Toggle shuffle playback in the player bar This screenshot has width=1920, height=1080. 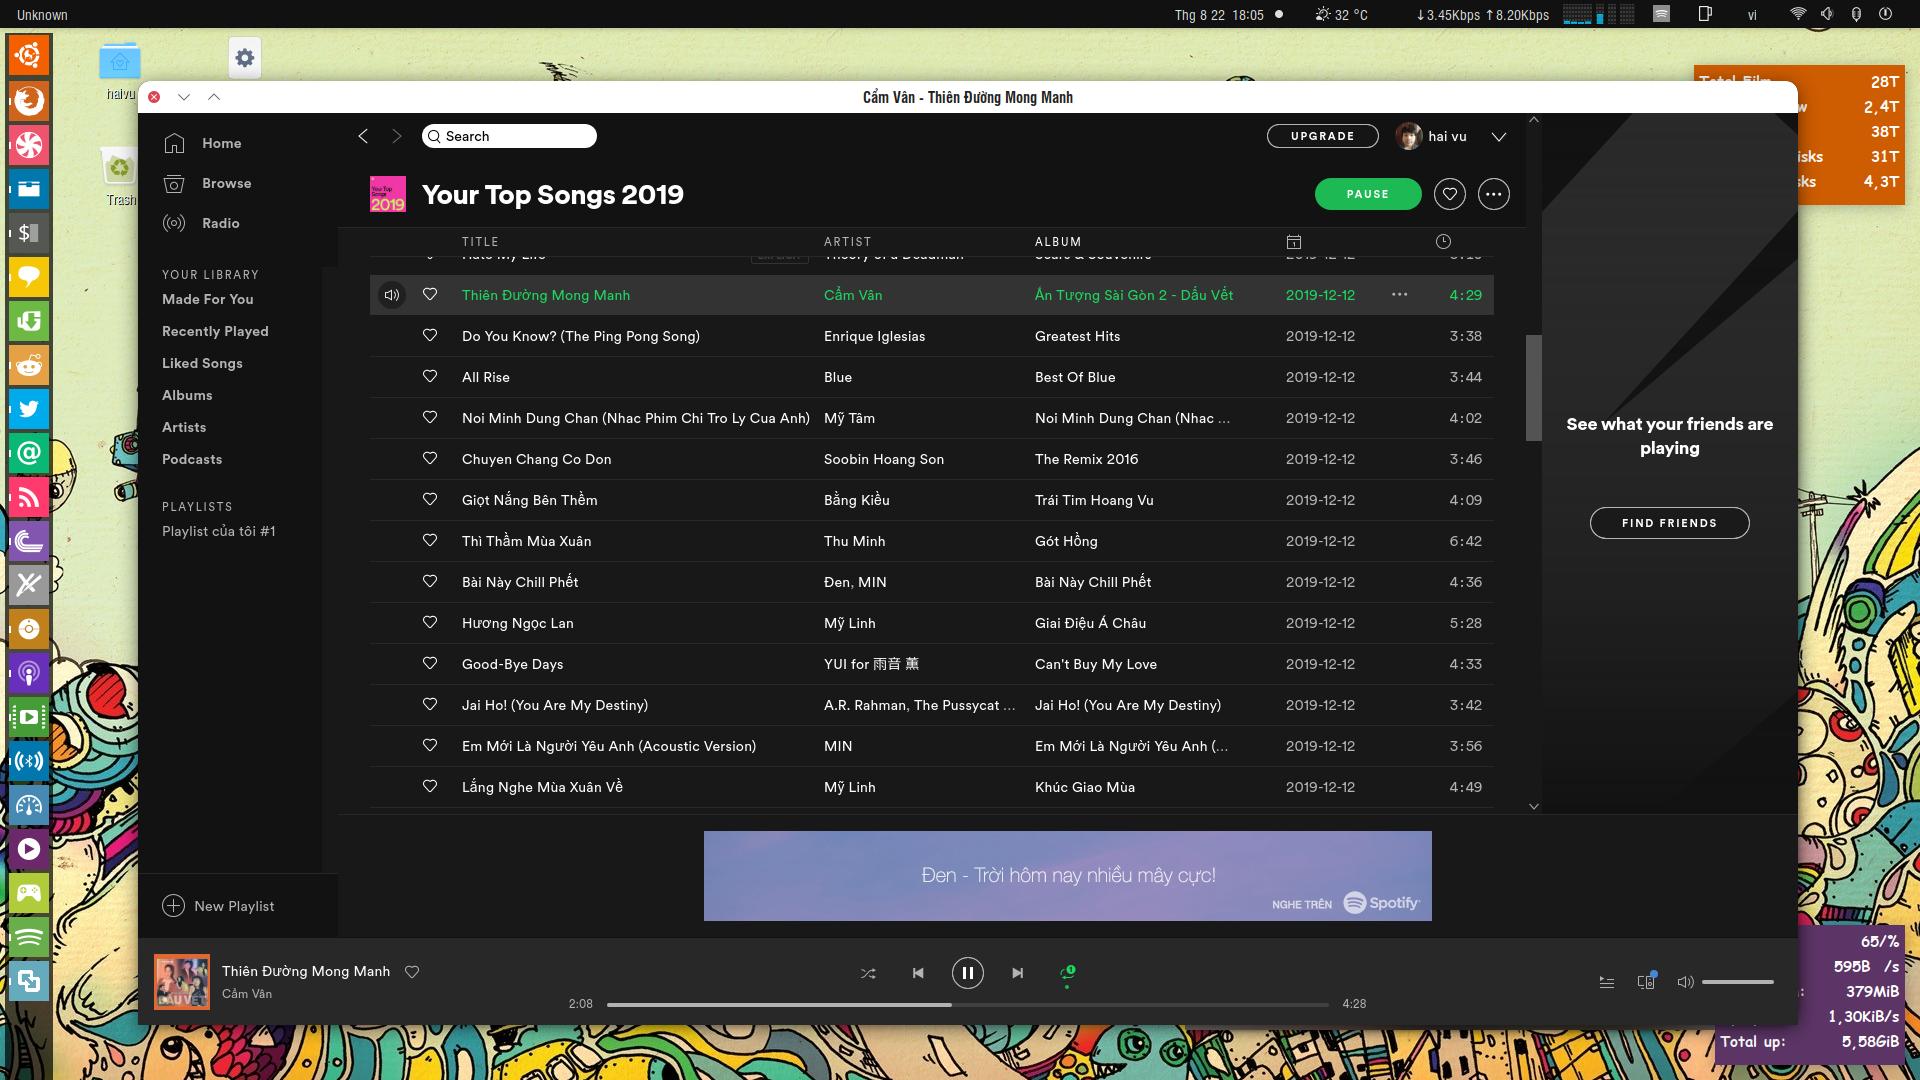coord(868,973)
